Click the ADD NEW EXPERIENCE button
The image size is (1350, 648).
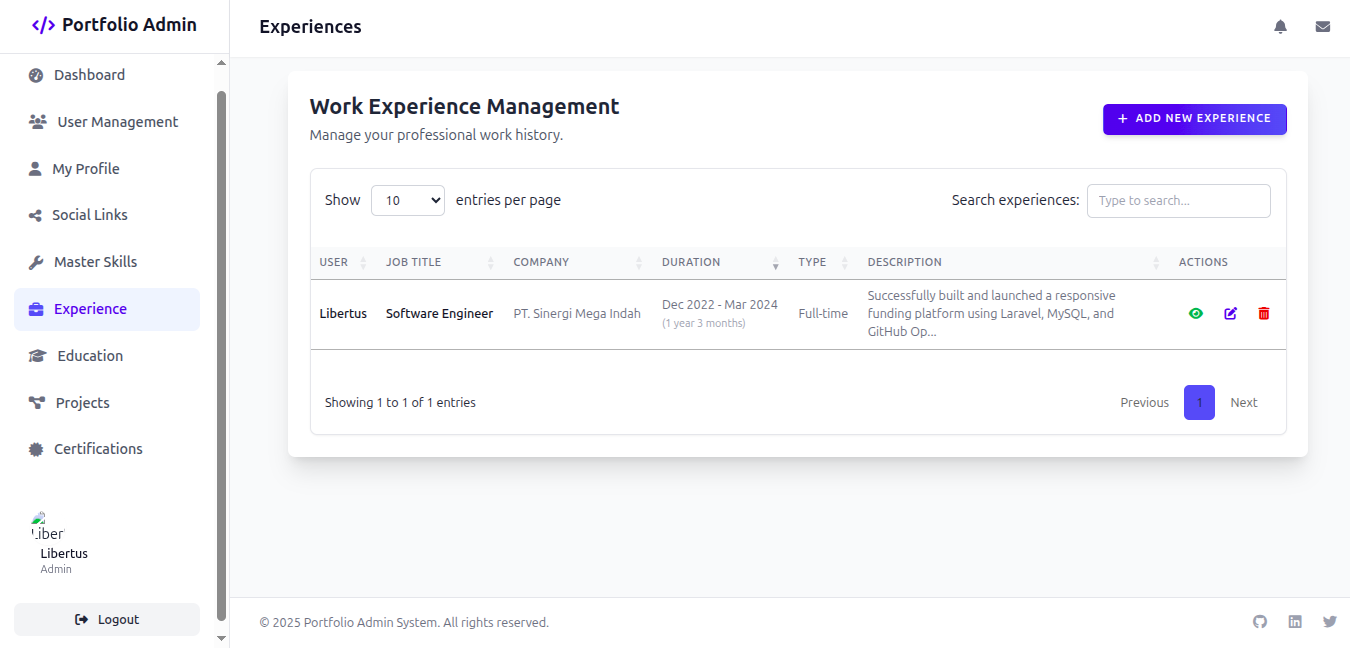click(1194, 119)
